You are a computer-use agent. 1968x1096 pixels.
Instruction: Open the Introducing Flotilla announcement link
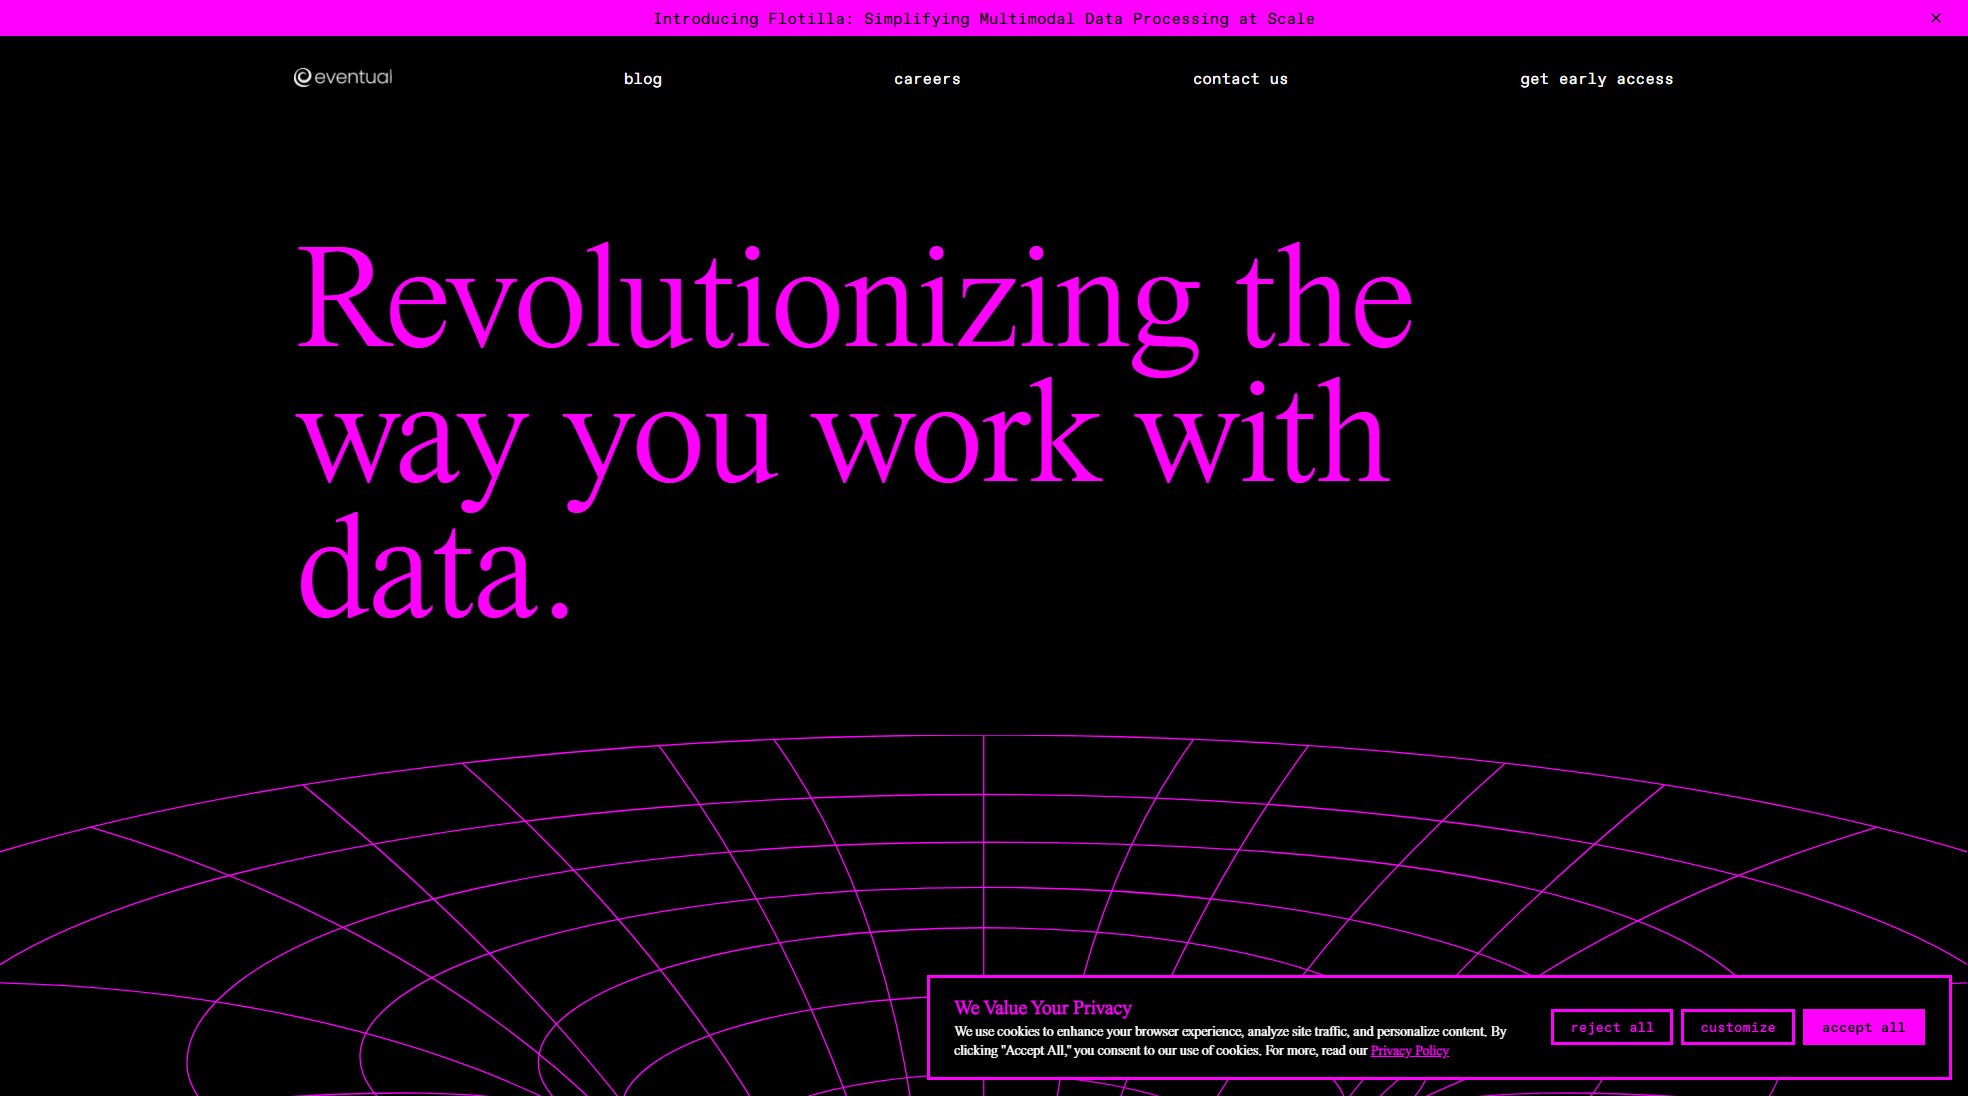point(983,19)
